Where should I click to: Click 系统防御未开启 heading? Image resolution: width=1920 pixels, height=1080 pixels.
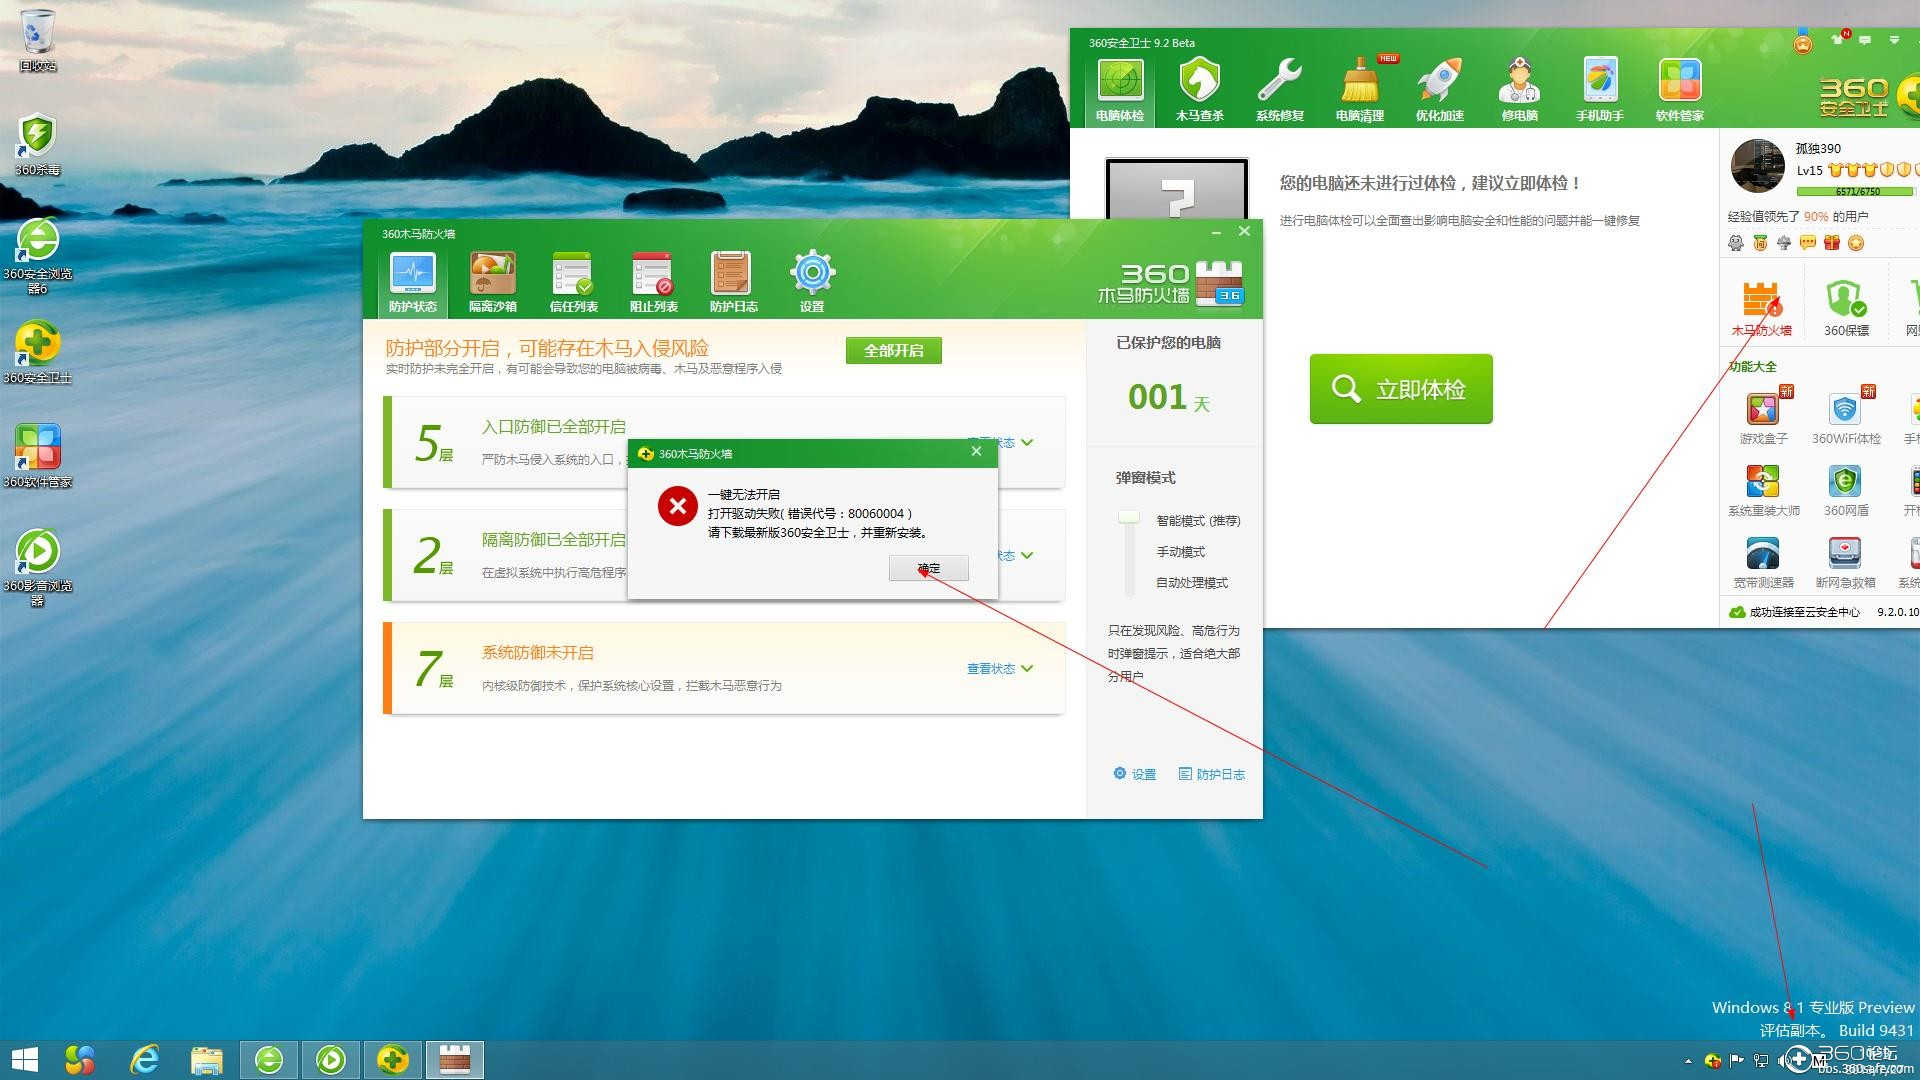(x=538, y=653)
